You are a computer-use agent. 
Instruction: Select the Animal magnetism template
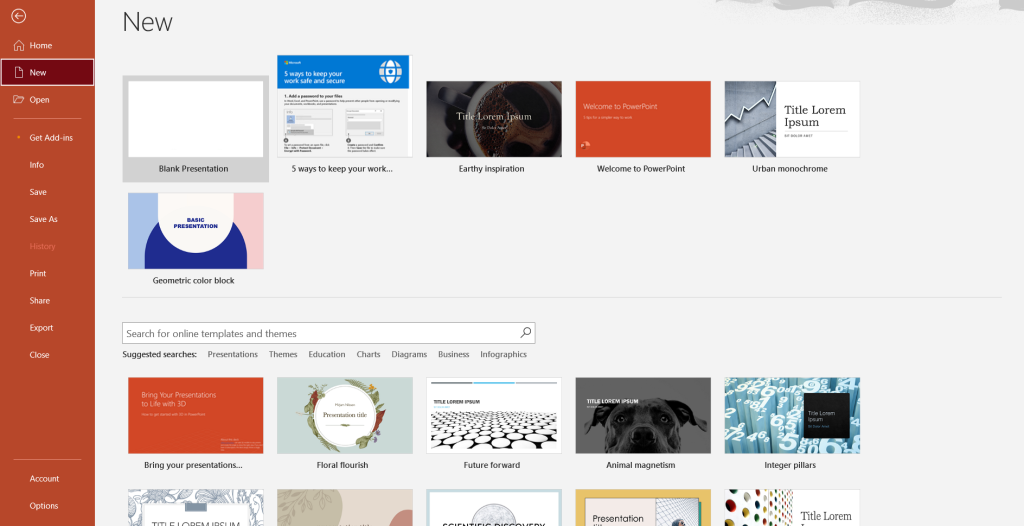pos(643,415)
